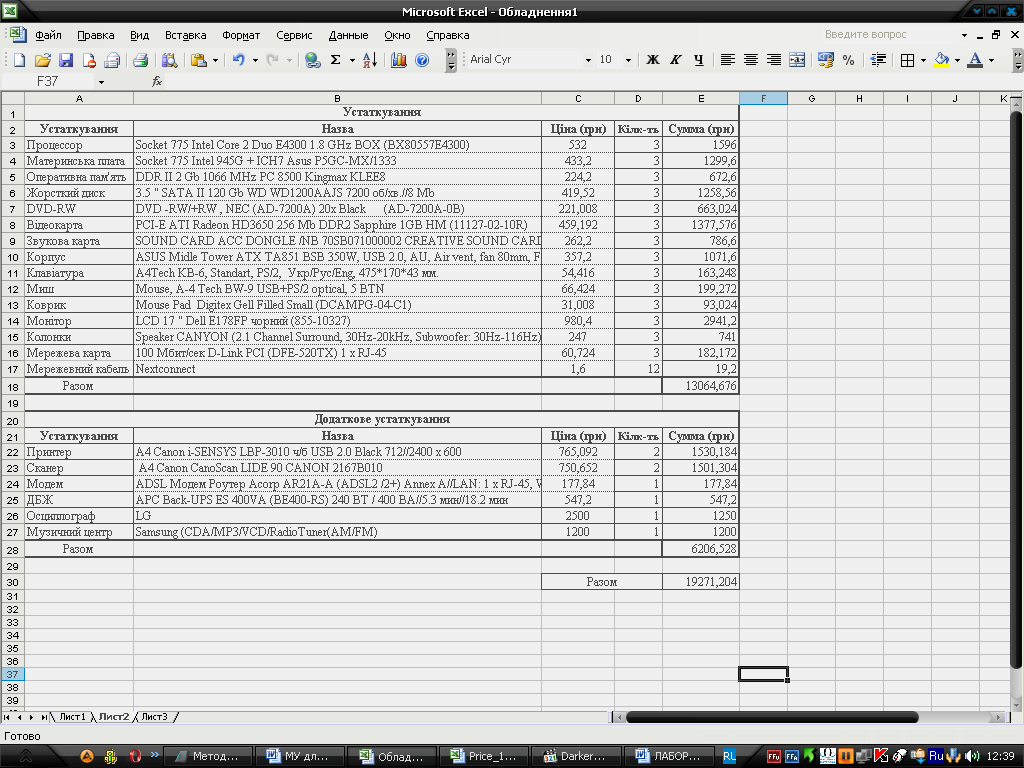The image size is (1024, 768).
Task: Switch to Price_1 workbook in the taskbar
Action: click(483, 756)
